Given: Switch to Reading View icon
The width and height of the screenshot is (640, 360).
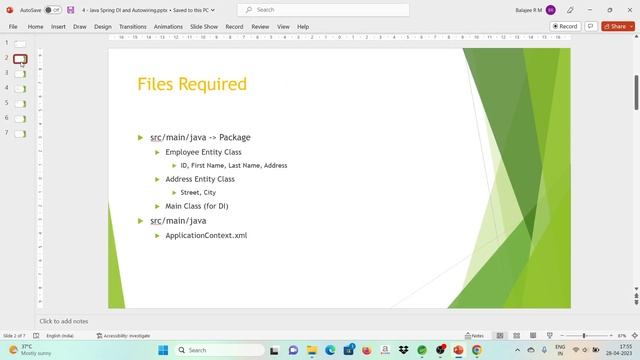Looking at the screenshot, I should pyautogui.click(x=533, y=336).
